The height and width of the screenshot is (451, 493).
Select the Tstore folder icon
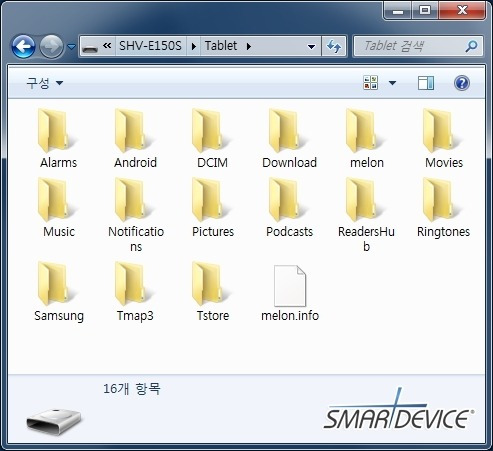[x=212, y=284]
